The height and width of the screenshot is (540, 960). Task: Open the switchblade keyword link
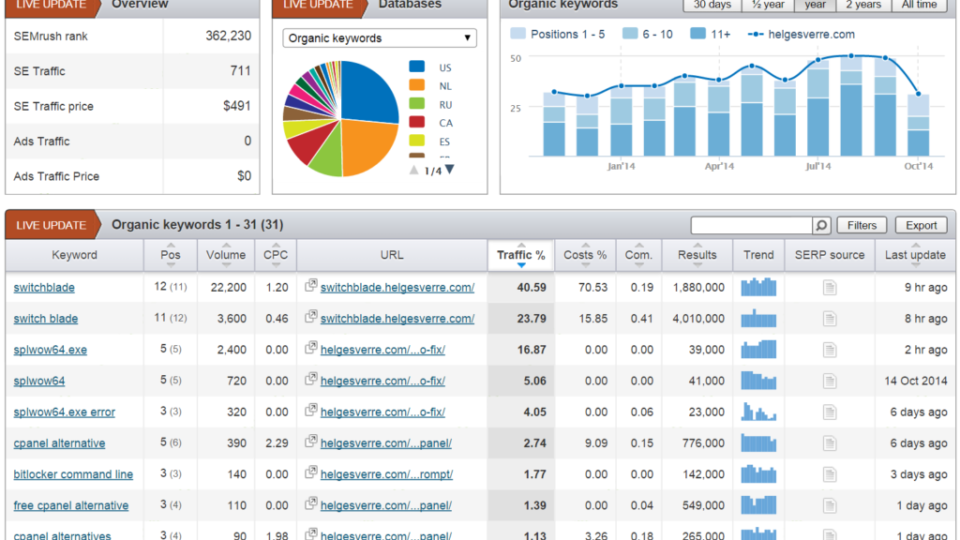coord(44,287)
